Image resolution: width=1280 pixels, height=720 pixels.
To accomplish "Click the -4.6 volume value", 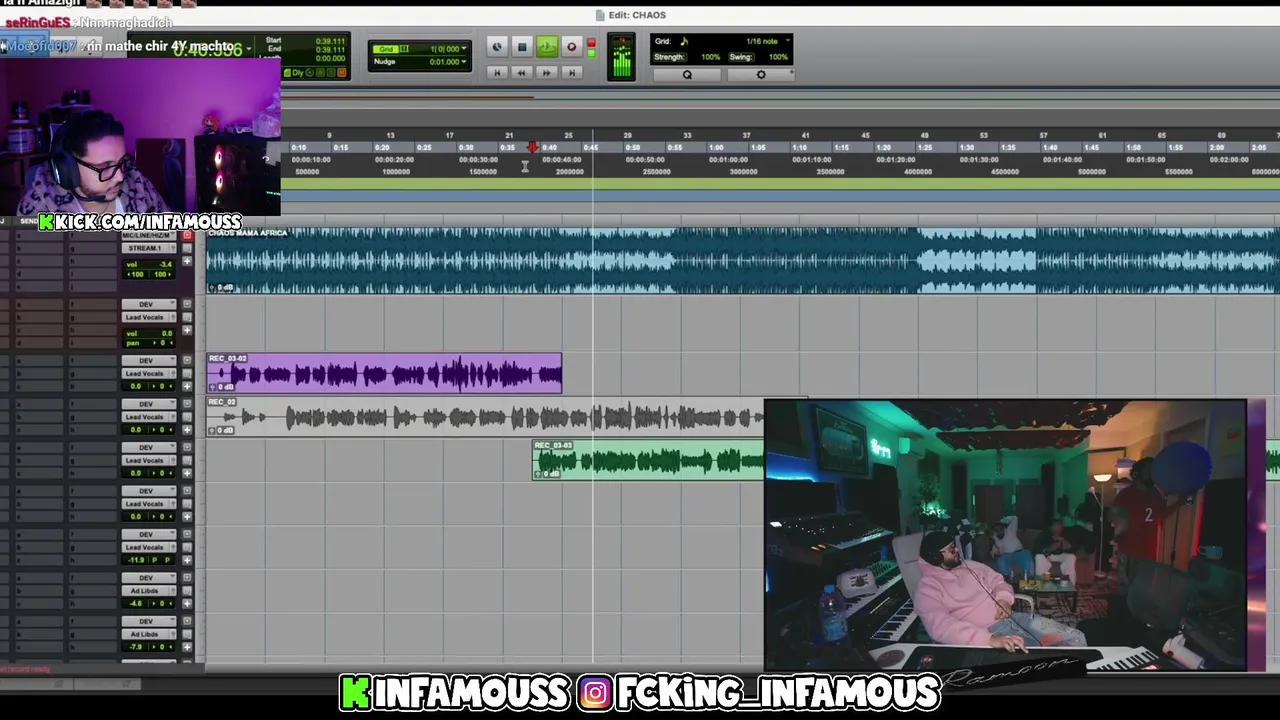I will tap(138, 604).
